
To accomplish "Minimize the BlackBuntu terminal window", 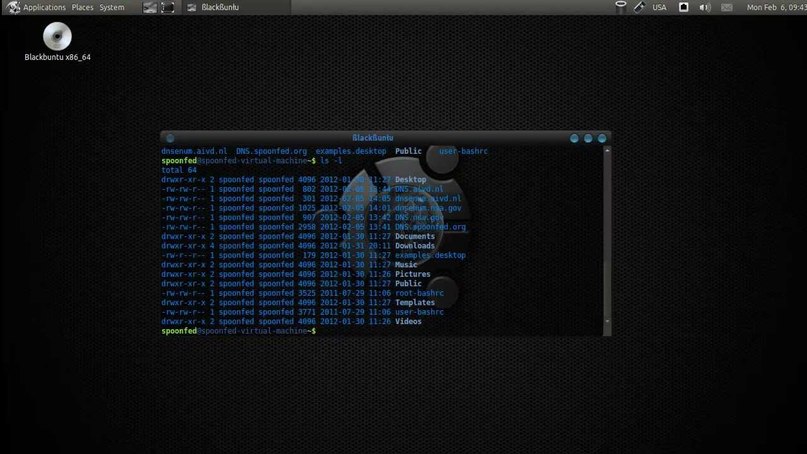I will pyautogui.click(x=574, y=138).
